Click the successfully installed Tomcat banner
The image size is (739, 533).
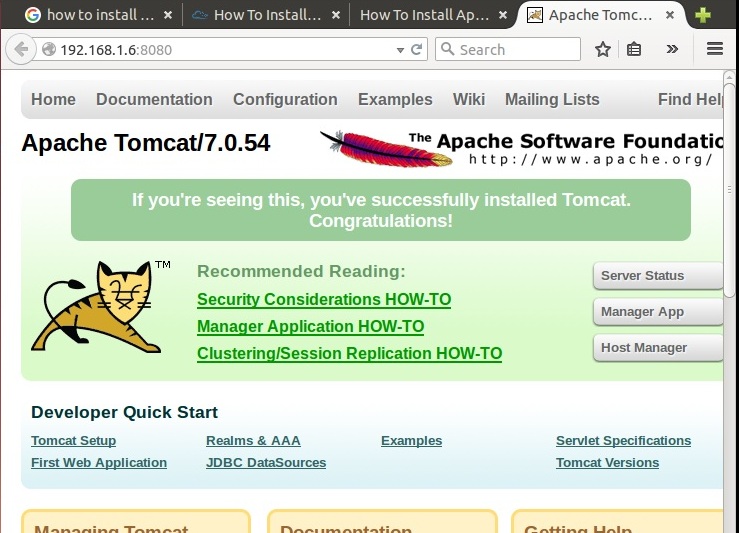381,210
